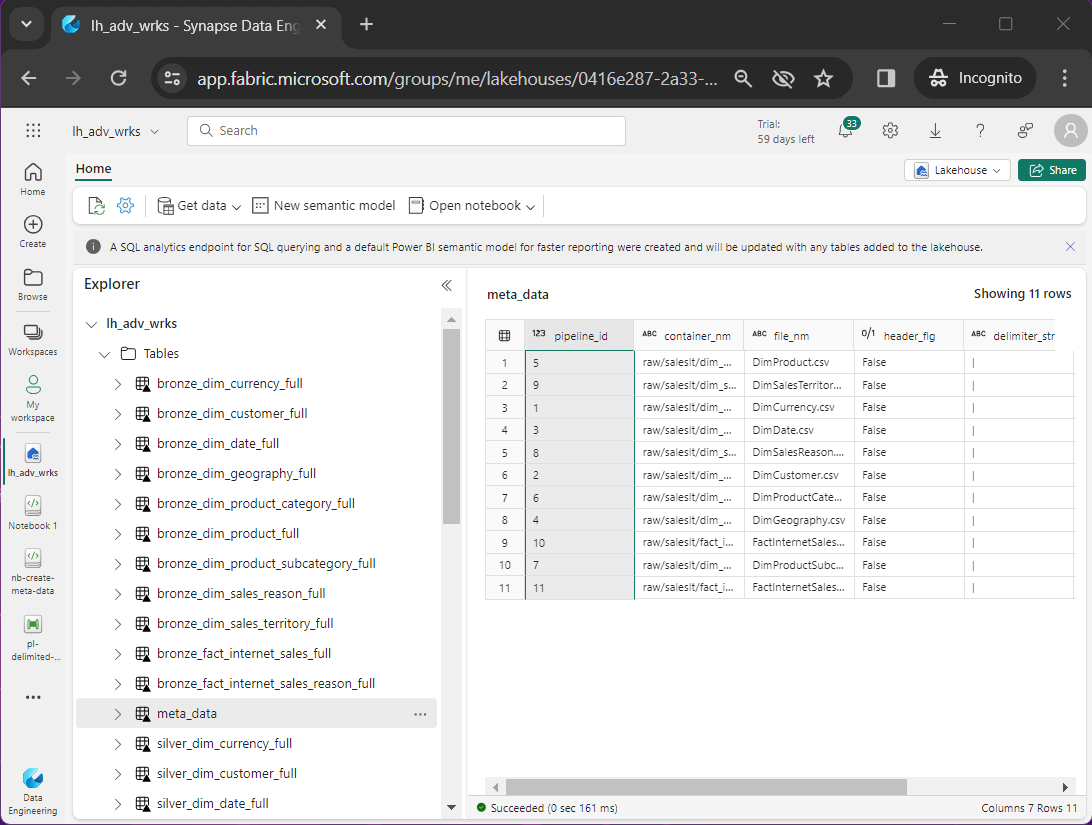Open the app launcher waffle icon
Viewport: 1092px width, 825px height.
pyautogui.click(x=33, y=130)
